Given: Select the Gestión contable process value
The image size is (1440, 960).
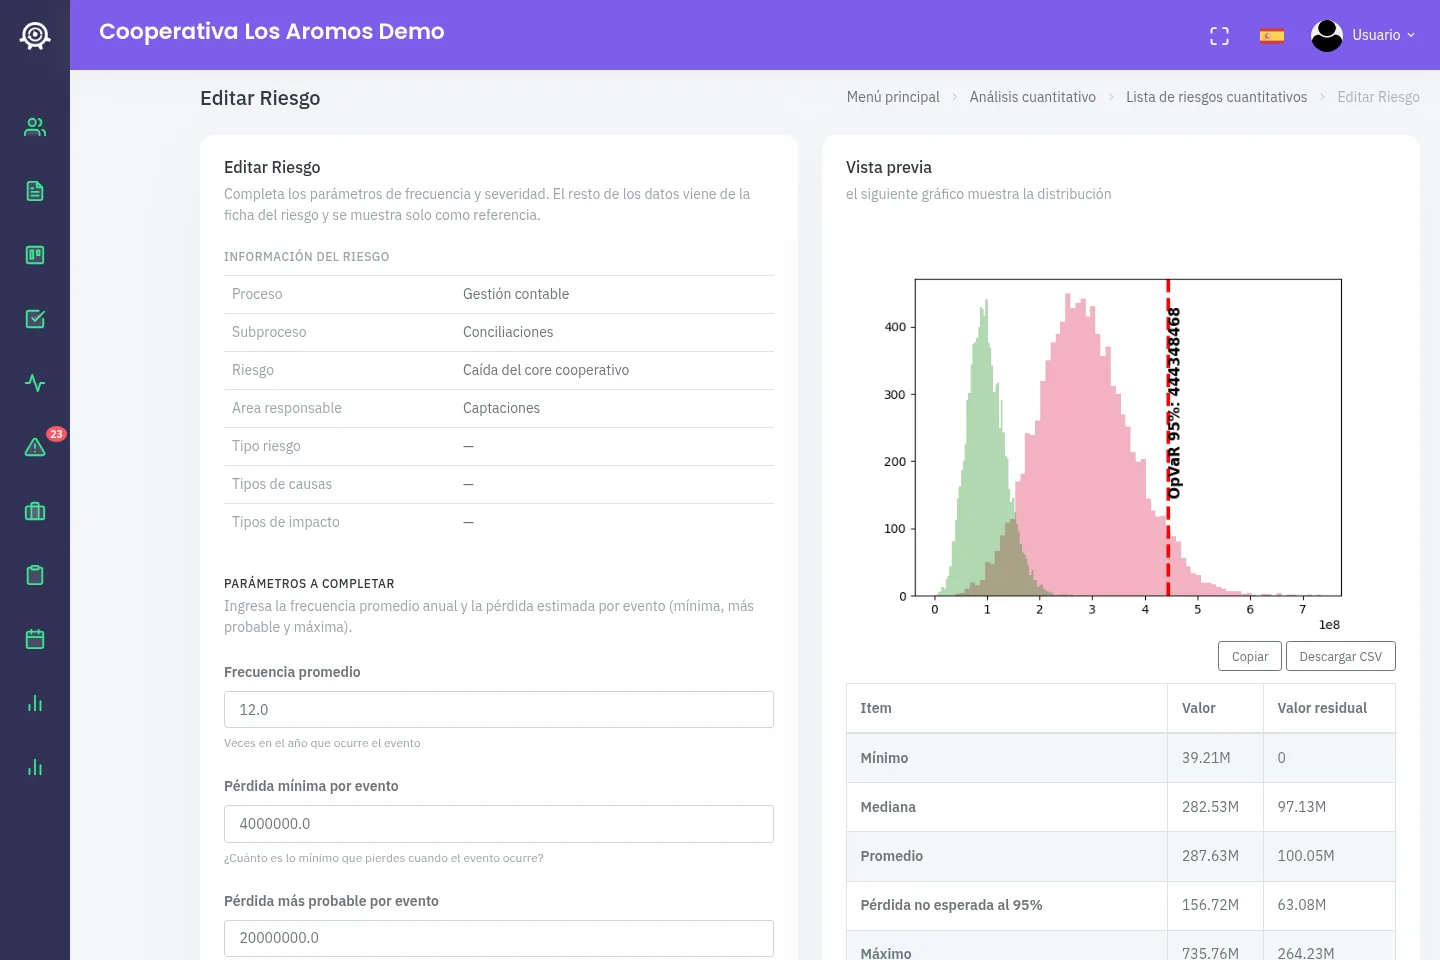Looking at the screenshot, I should coord(516,294).
